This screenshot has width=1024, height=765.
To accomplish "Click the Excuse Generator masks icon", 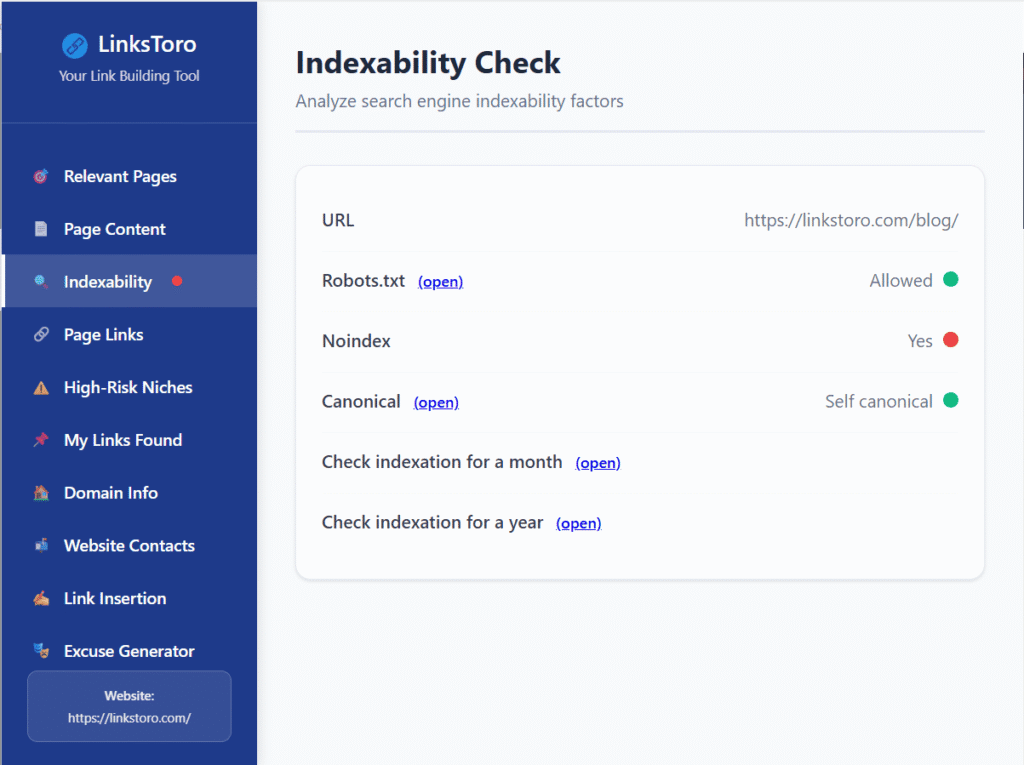I will [x=41, y=651].
